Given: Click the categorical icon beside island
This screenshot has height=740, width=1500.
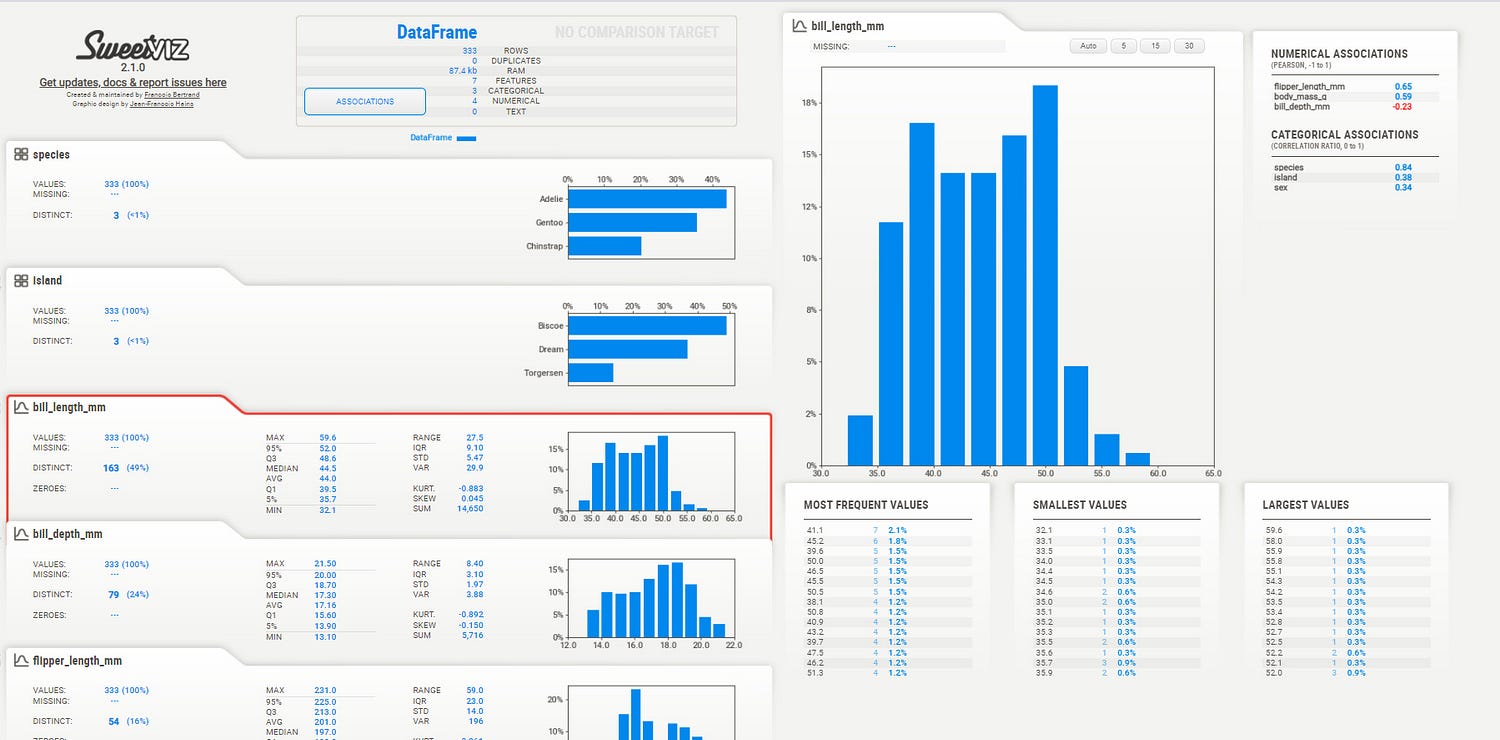Looking at the screenshot, I should point(21,281).
